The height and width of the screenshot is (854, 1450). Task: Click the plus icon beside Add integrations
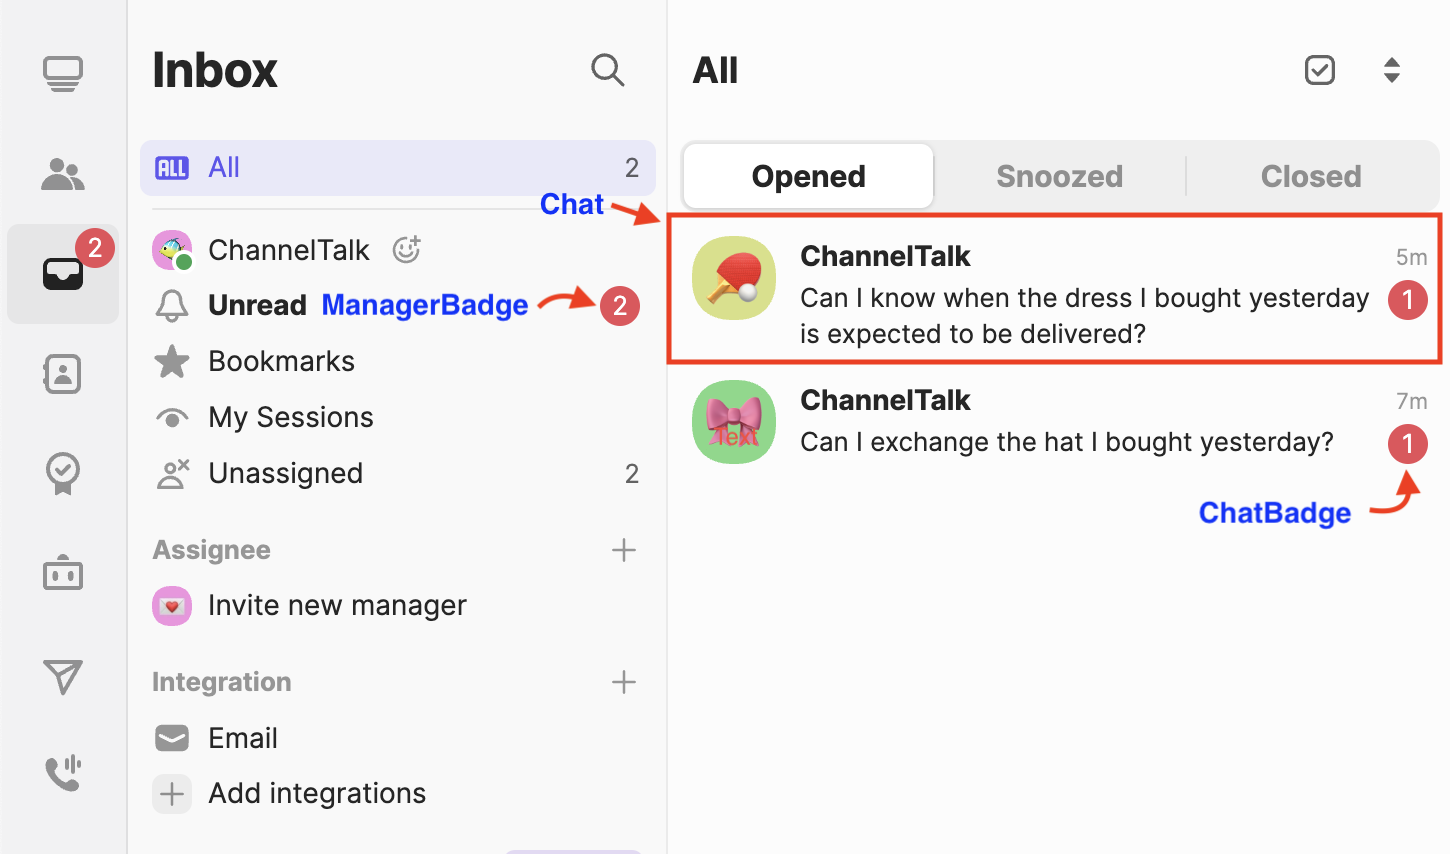172,794
